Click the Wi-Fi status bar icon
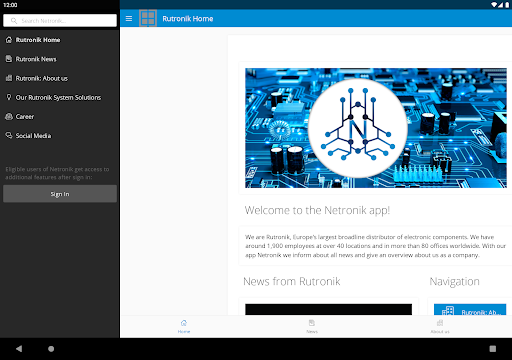 click(494, 4)
